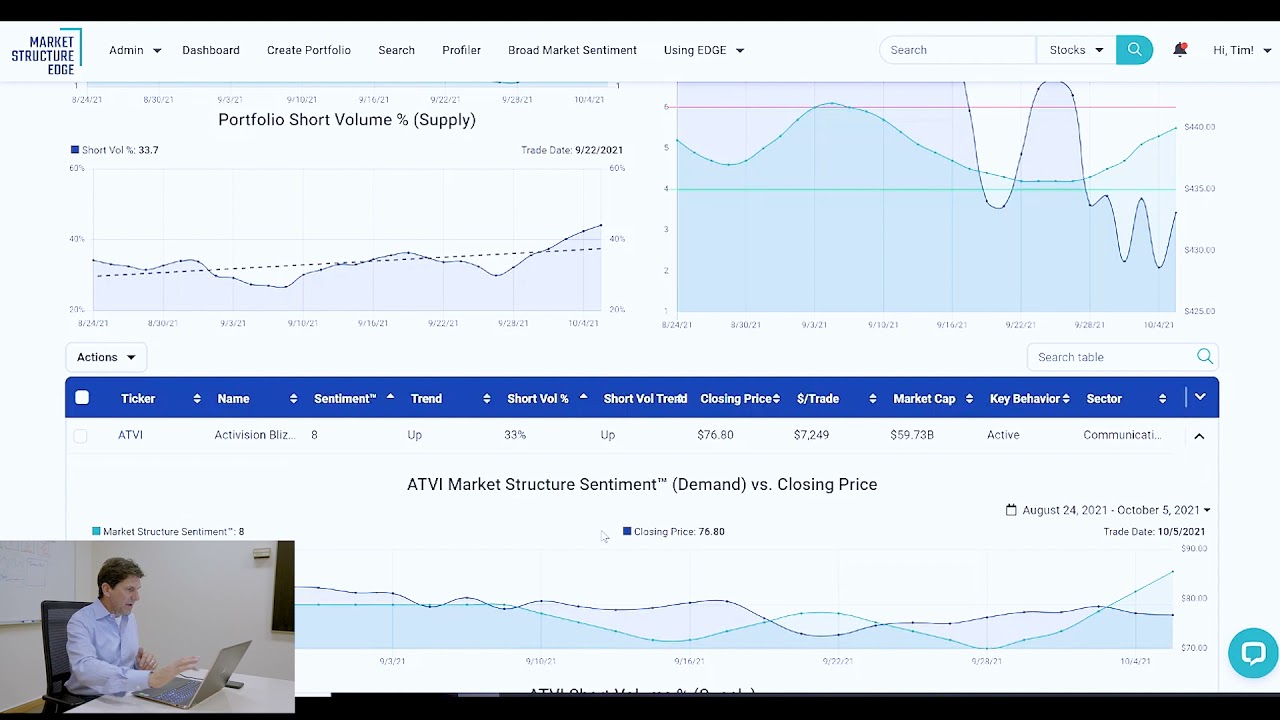
Task: Open the Profiler page
Action: coord(461,50)
